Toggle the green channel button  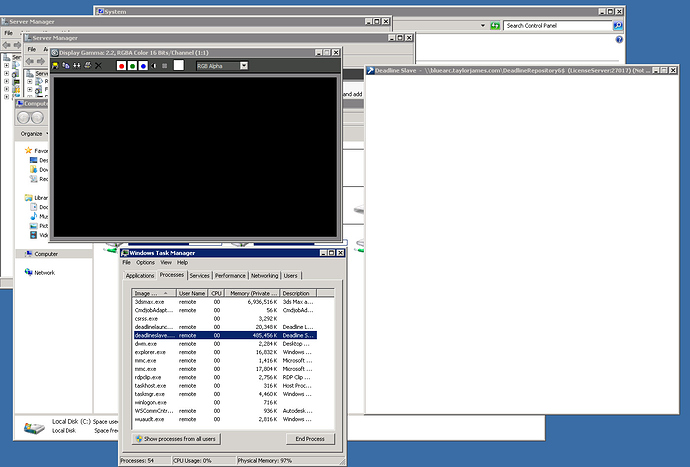point(132,66)
